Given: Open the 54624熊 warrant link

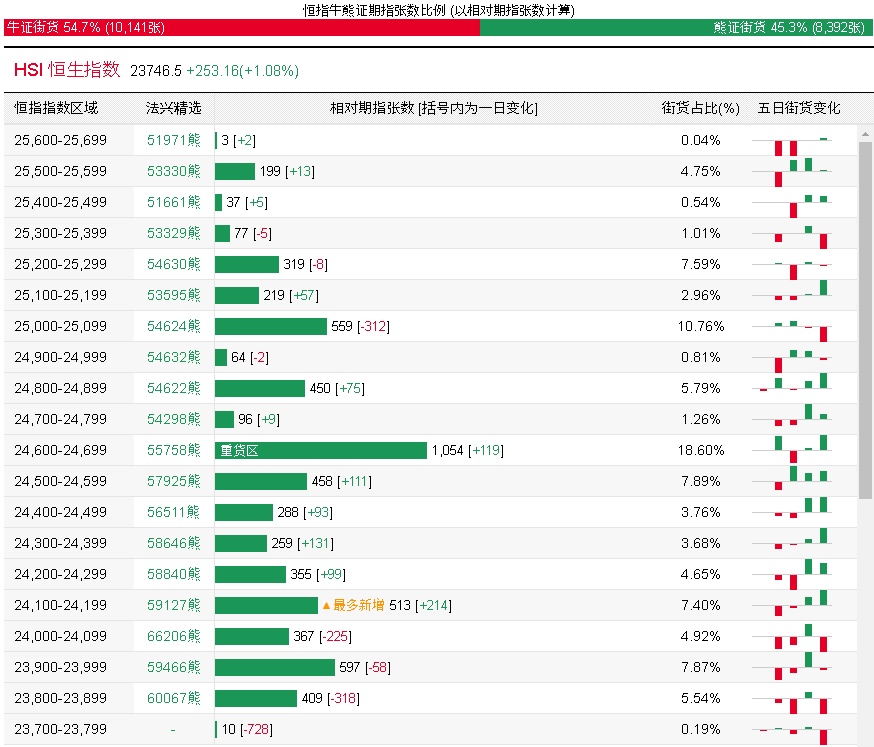Looking at the screenshot, I should click(x=173, y=326).
